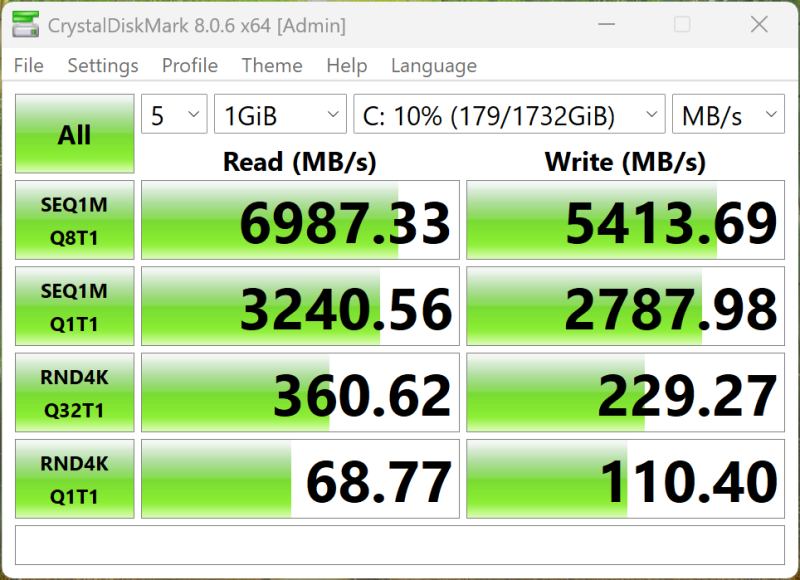This screenshot has width=800, height=580.
Task: Open the unit dropdown showing MB/s
Action: point(728,114)
